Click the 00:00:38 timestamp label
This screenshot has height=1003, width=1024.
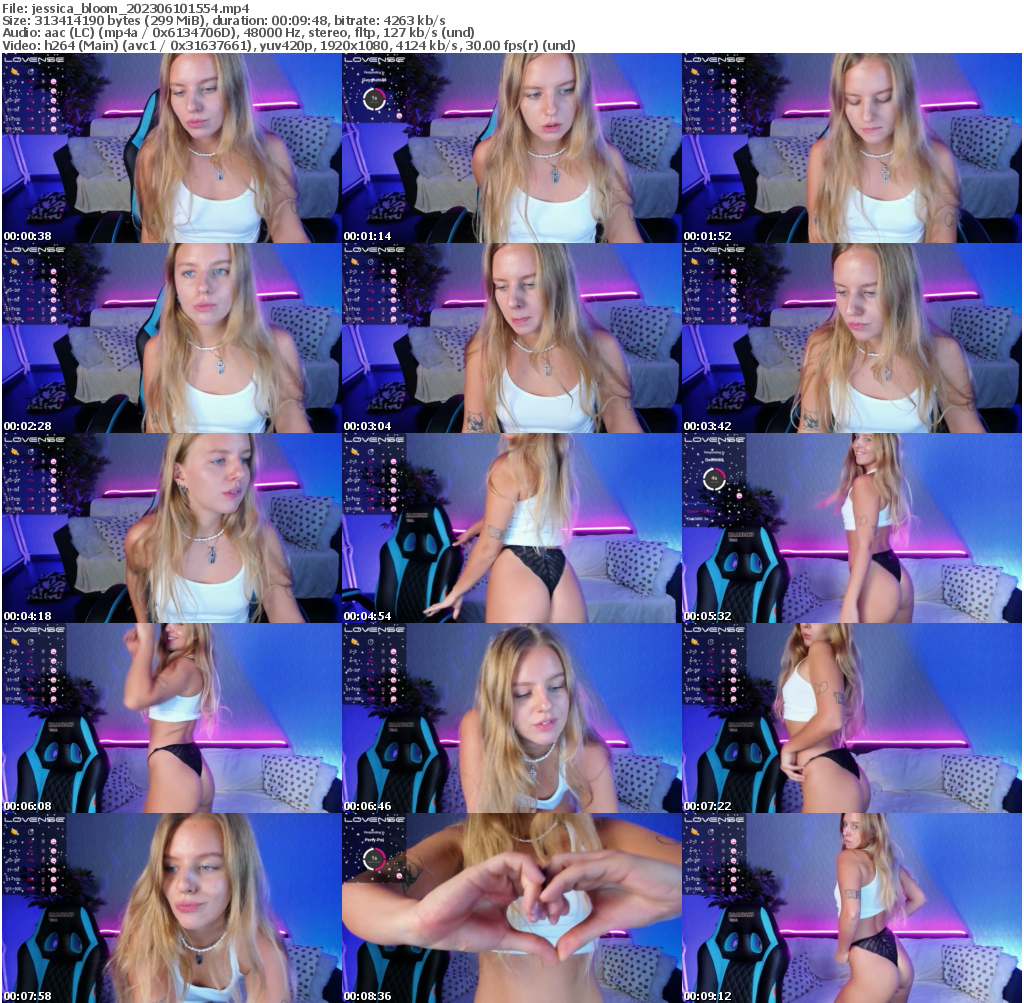tap(27, 237)
